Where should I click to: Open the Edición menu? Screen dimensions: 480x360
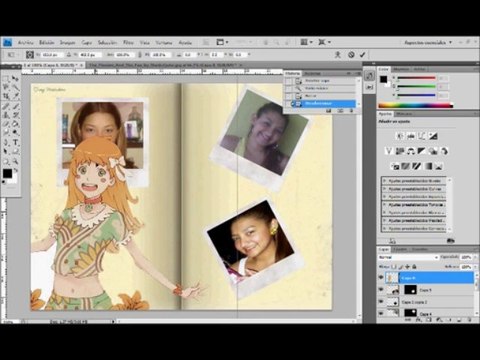[47, 43]
